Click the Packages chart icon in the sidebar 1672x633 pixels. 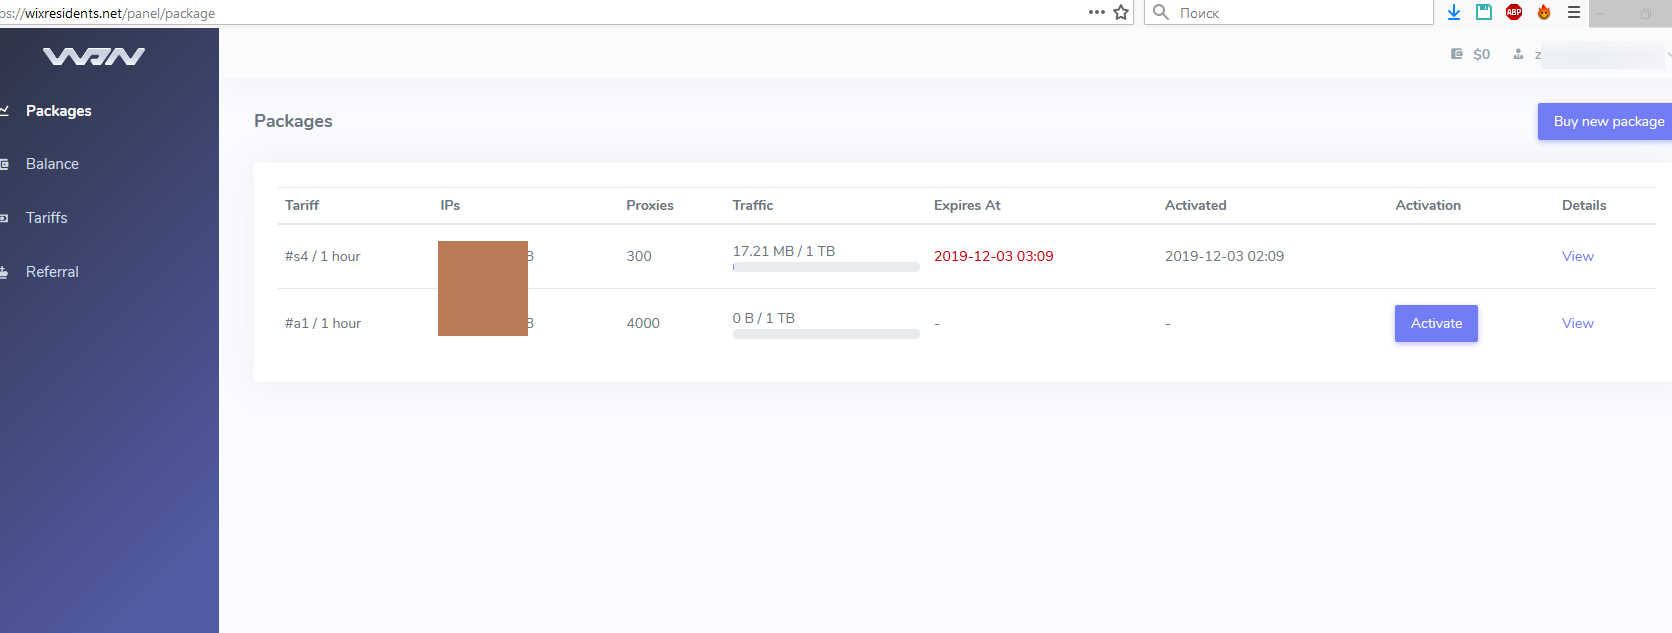(4, 110)
